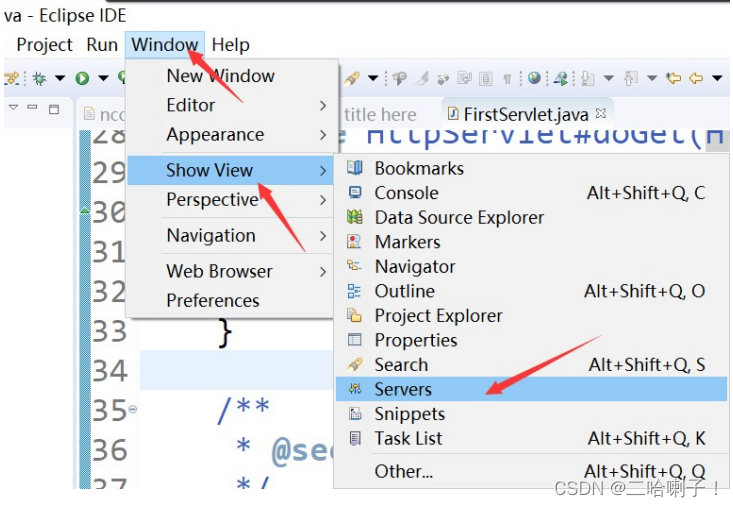Click the Outline view icon

click(x=354, y=291)
